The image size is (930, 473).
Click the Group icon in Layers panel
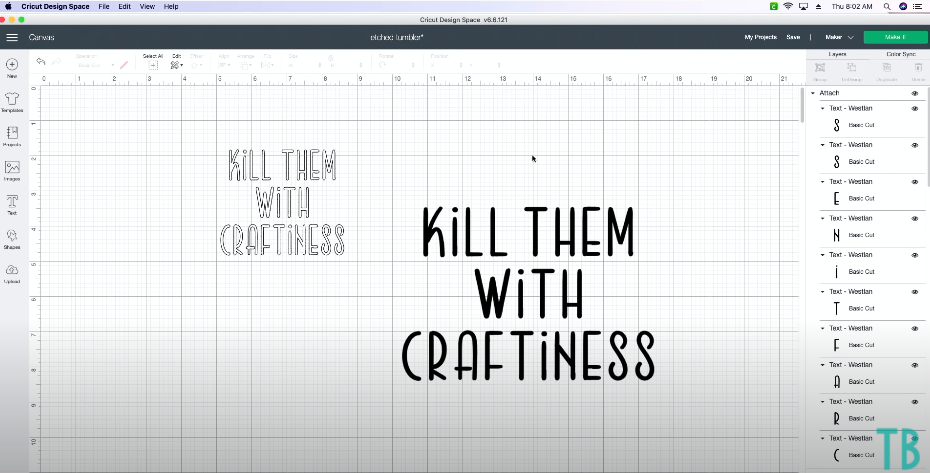point(820,68)
